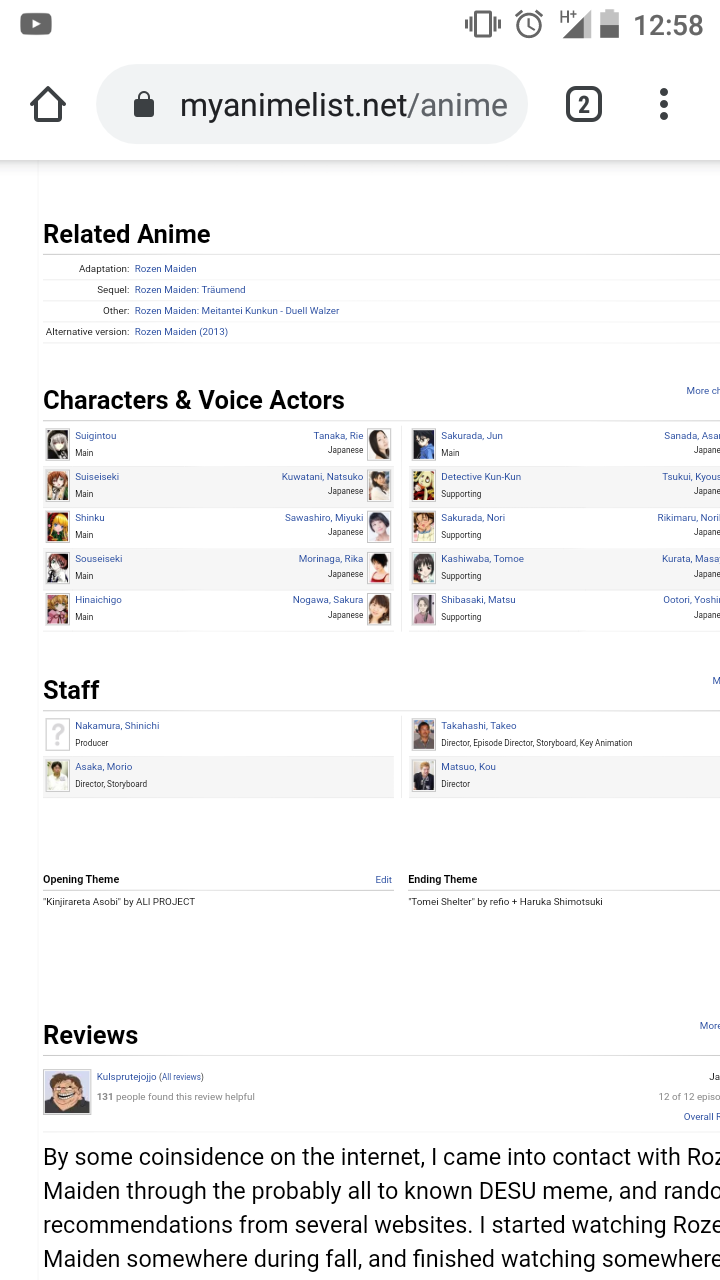Open the Sakurada, Nori character link
This screenshot has width=720, height=1280.
[x=473, y=518]
